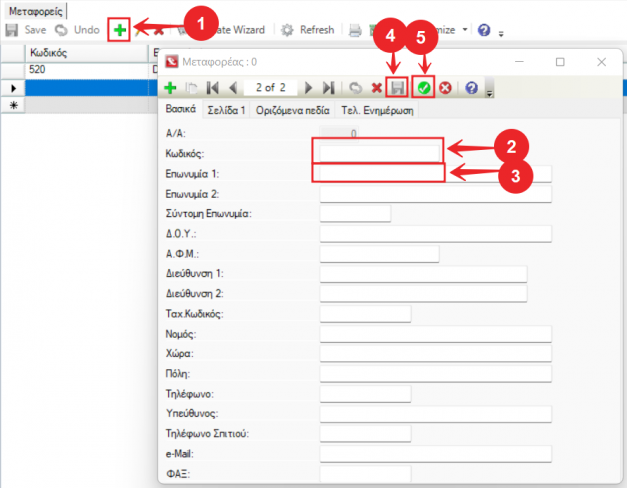Open Οριζόμενα πεδία tab
Image resolution: width=627 pixels, height=488 pixels.
click(x=293, y=110)
